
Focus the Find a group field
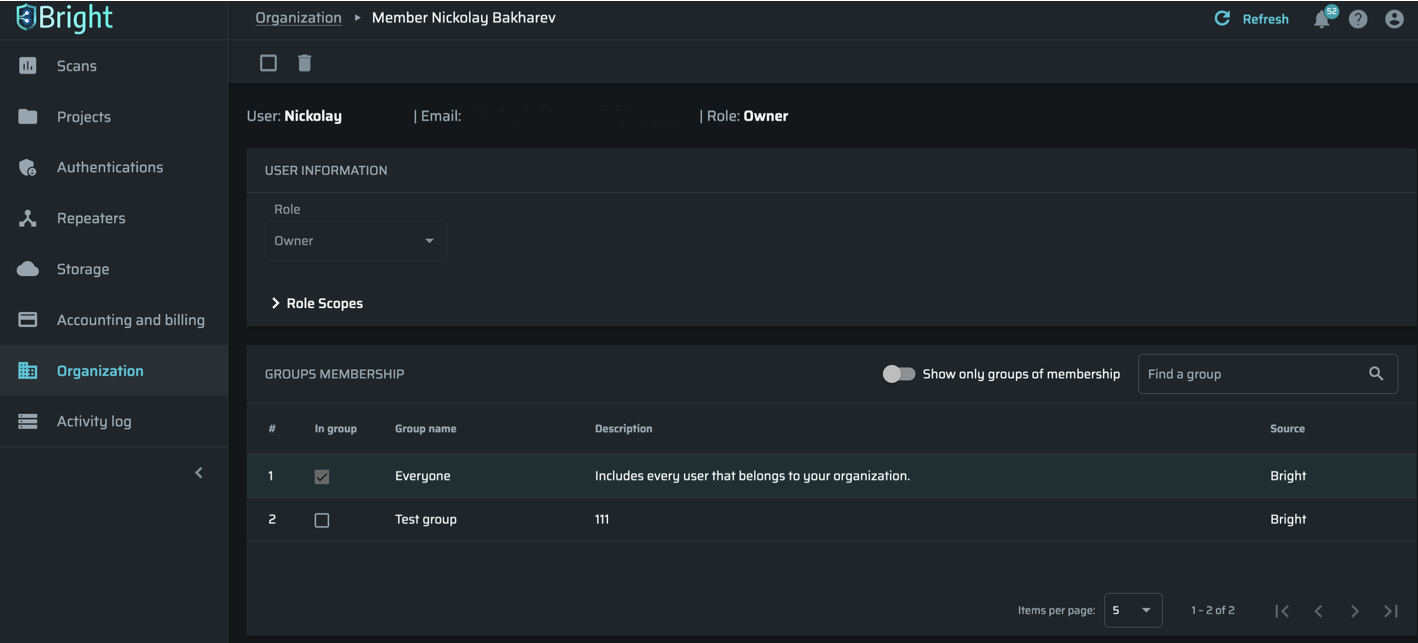(x=1252, y=374)
